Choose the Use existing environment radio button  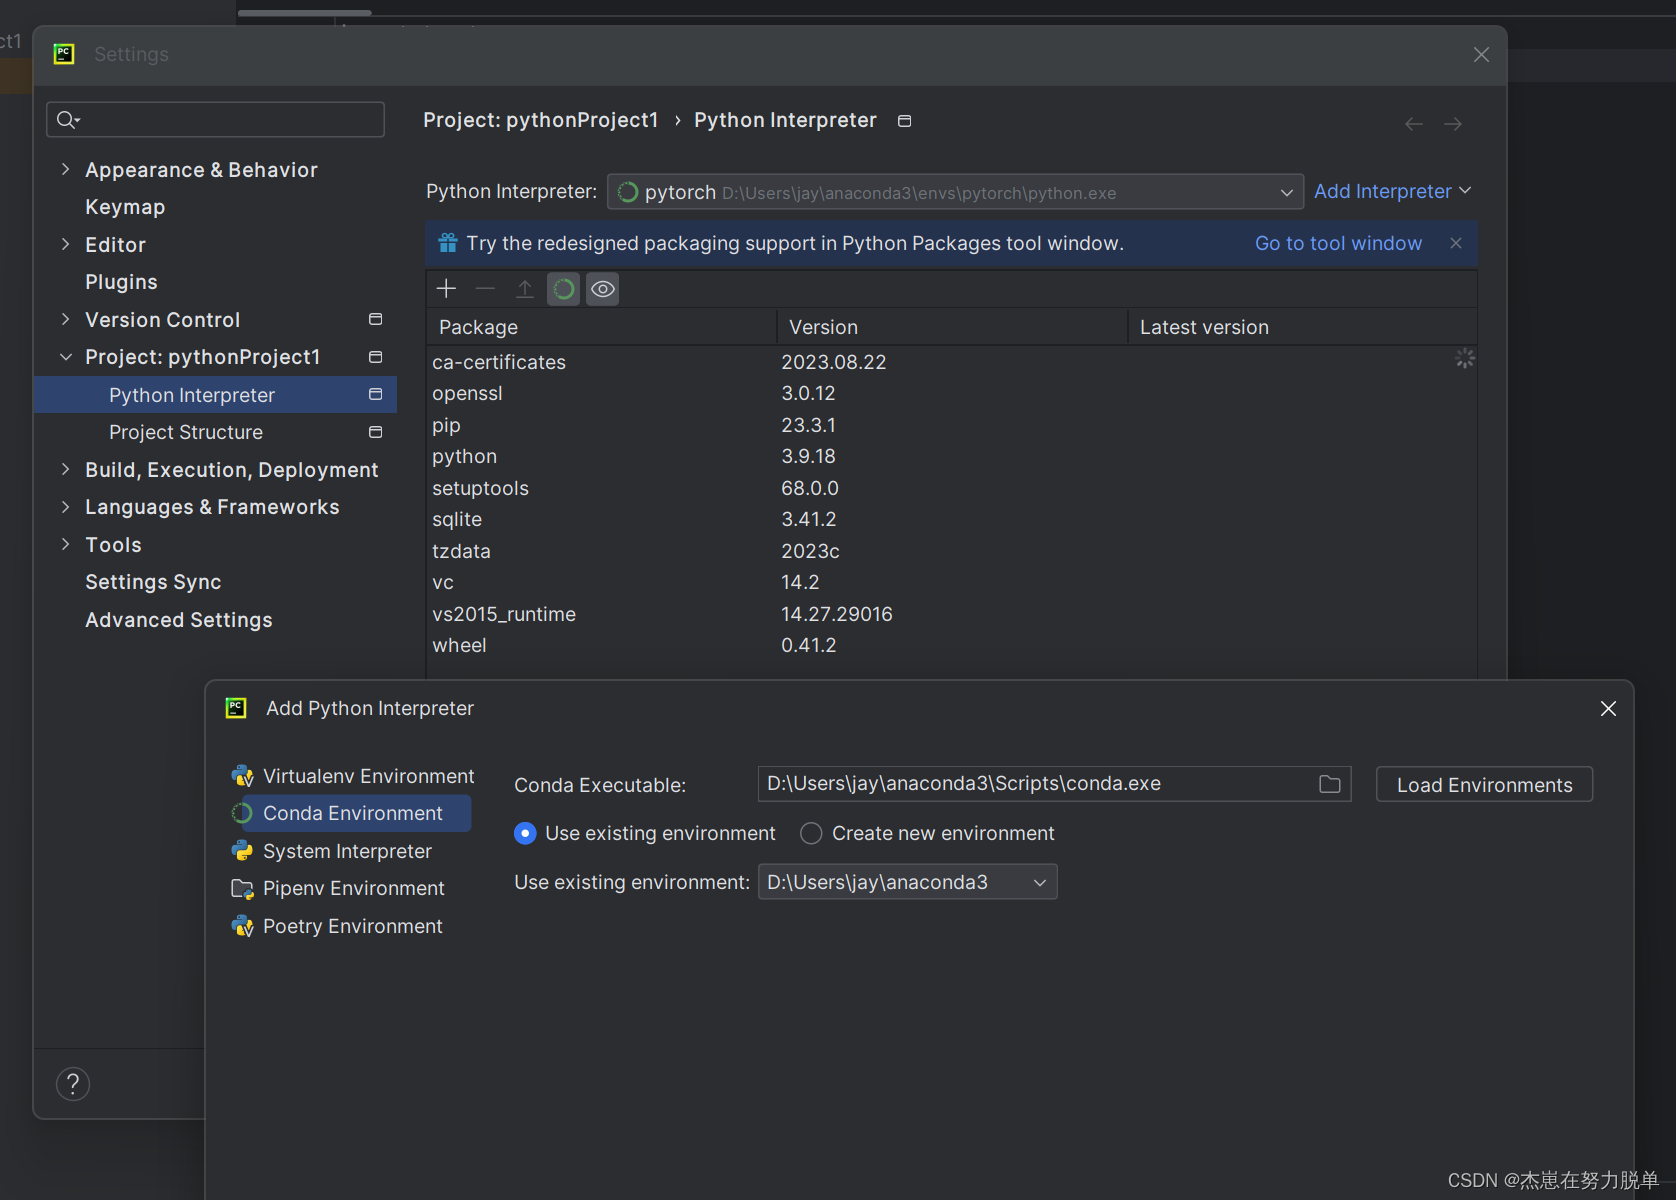(x=525, y=833)
